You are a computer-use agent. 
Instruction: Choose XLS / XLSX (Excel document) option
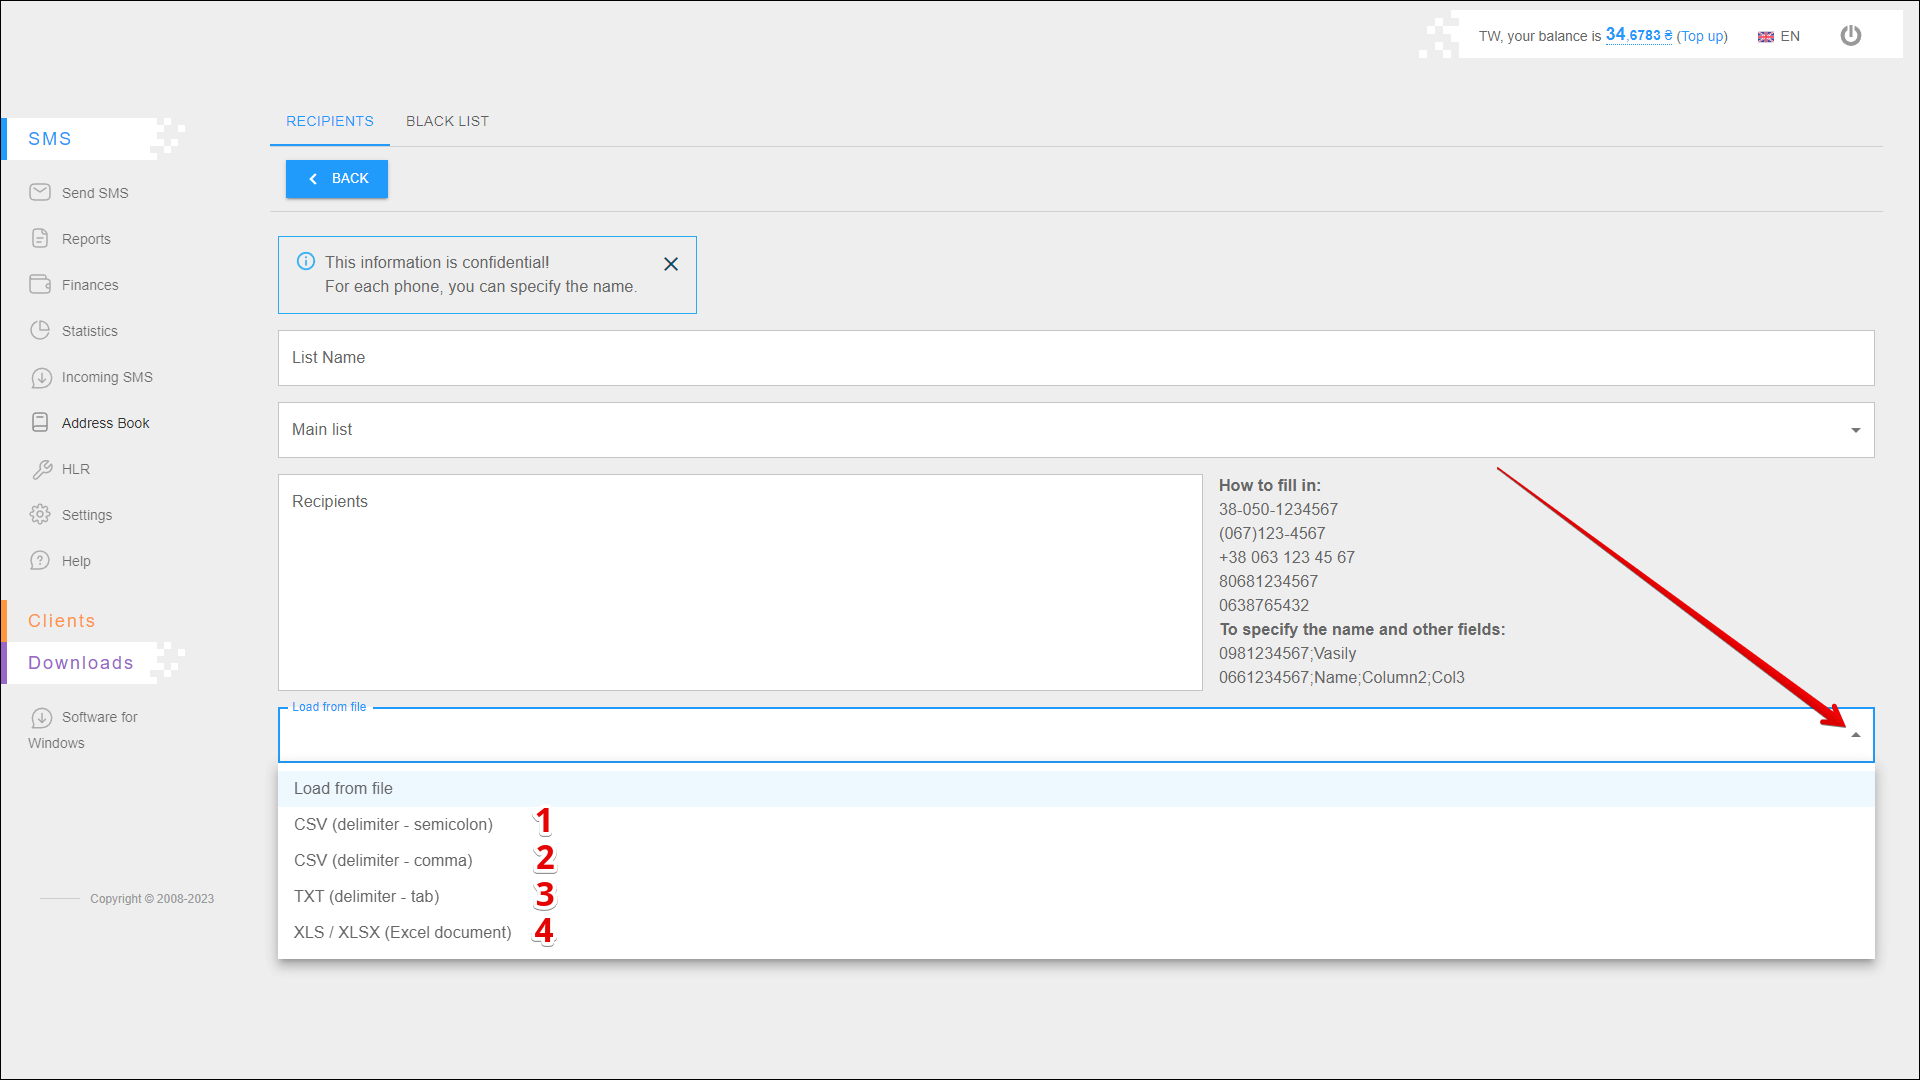click(402, 932)
